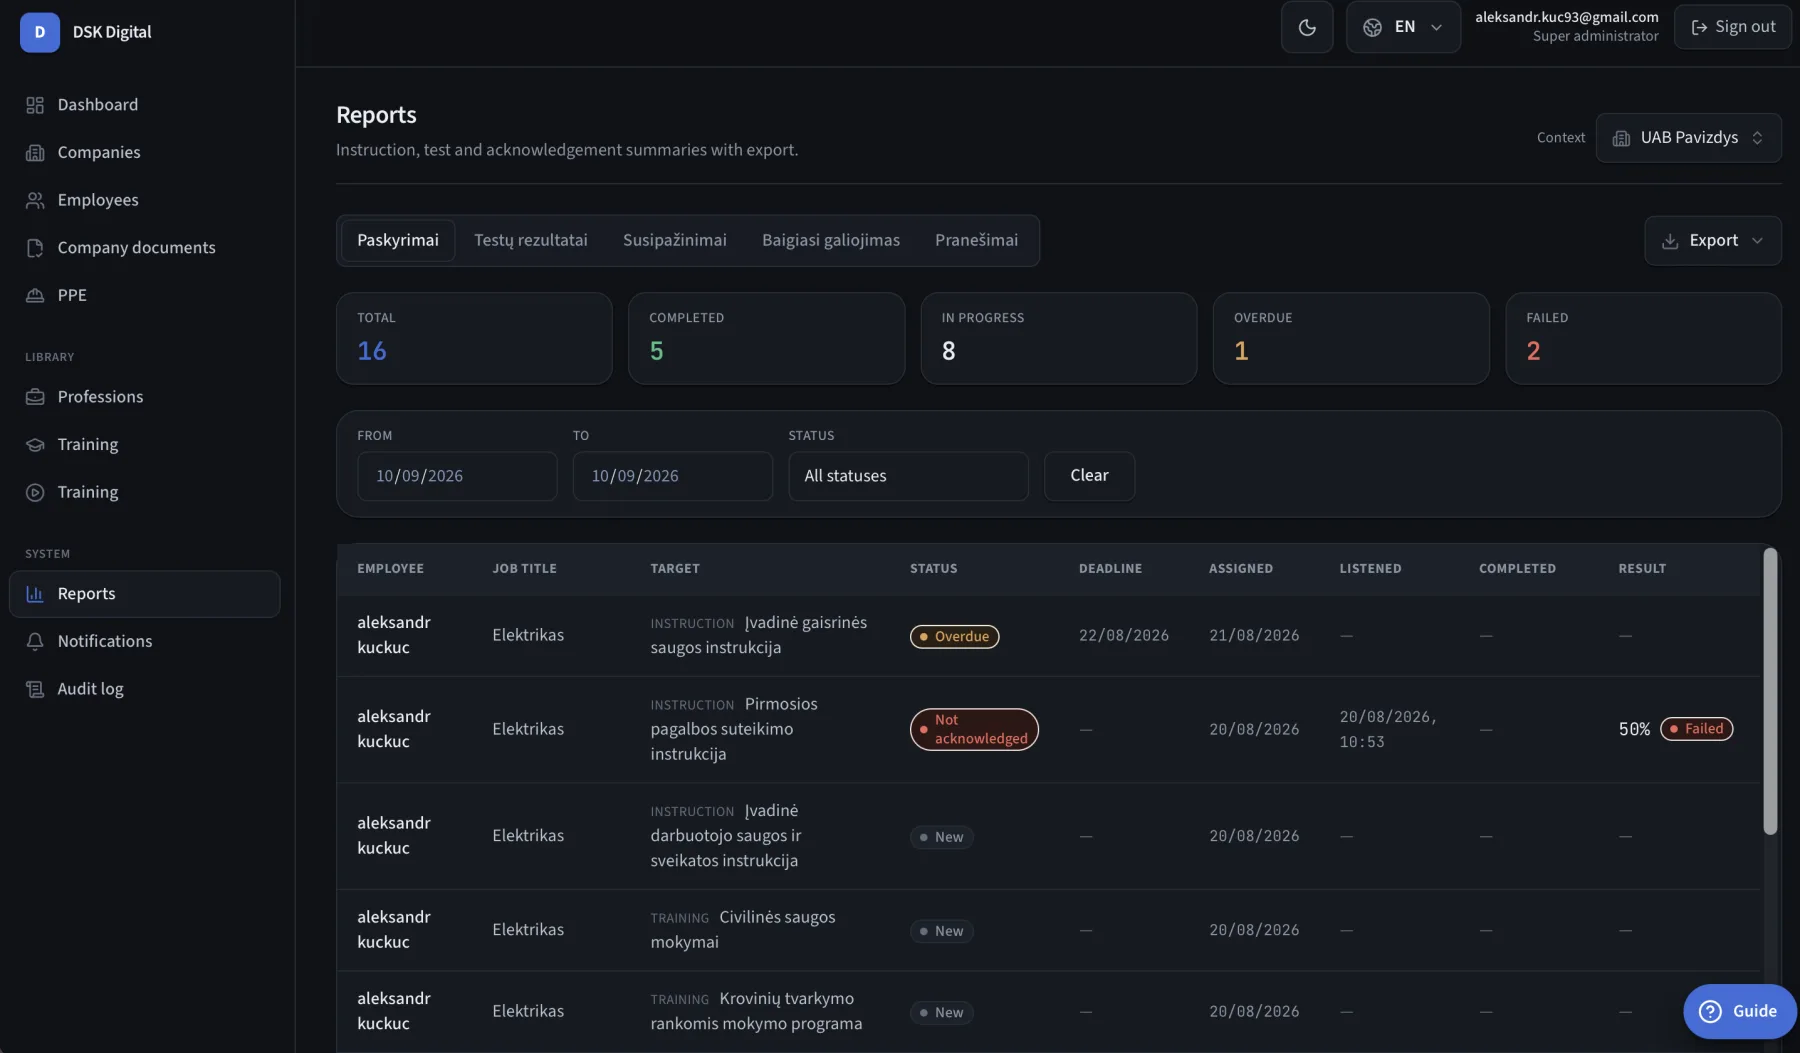Click the DSK Digital logo badge
1800x1053 pixels.
click(40, 32)
